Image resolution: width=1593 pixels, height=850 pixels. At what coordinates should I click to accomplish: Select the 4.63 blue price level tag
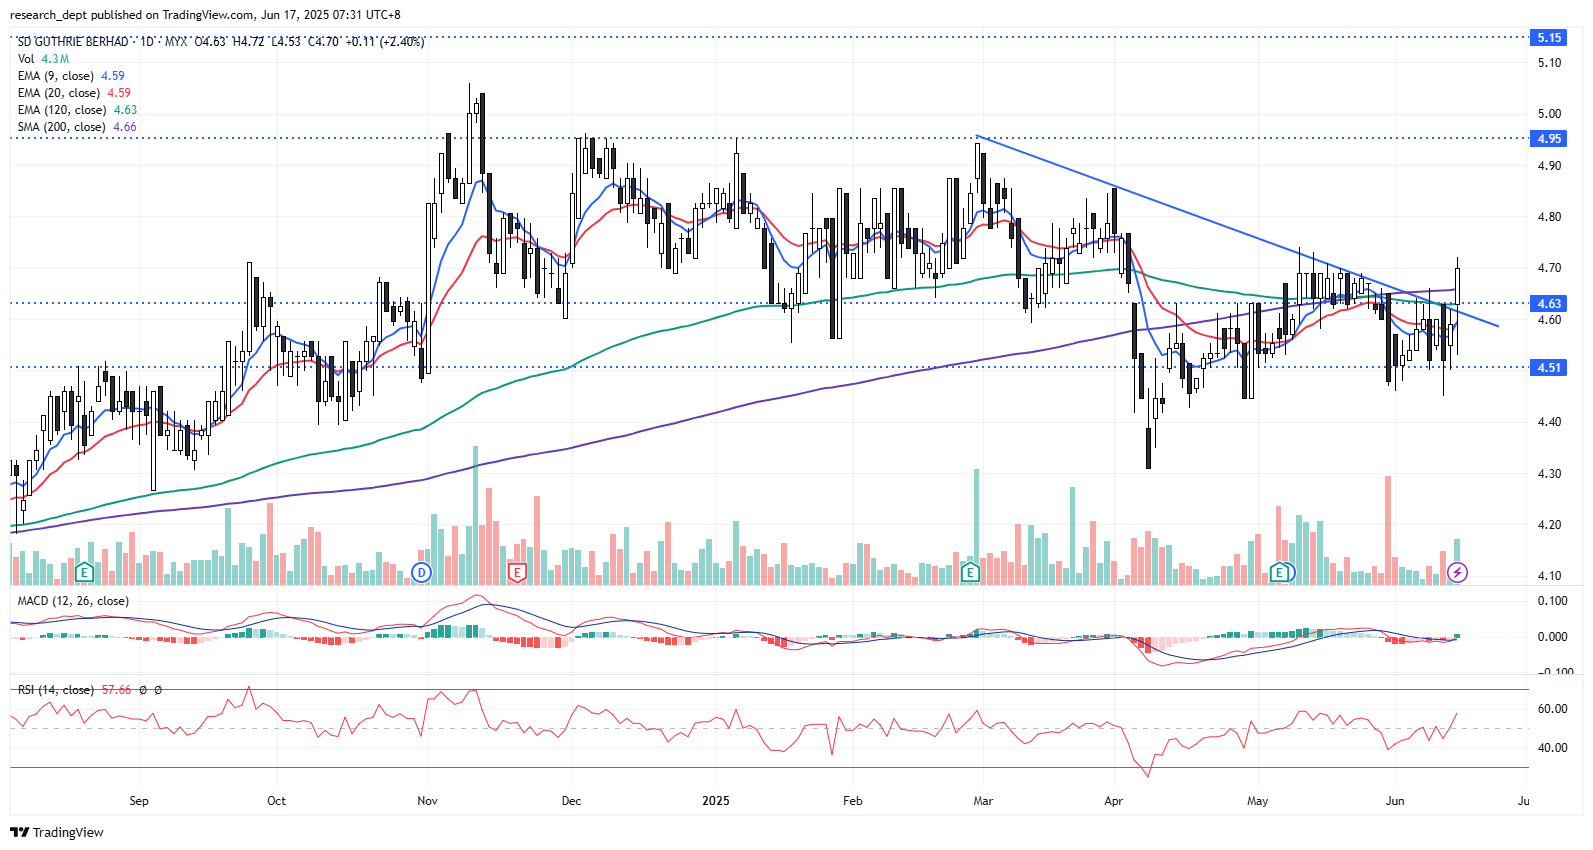click(1549, 303)
